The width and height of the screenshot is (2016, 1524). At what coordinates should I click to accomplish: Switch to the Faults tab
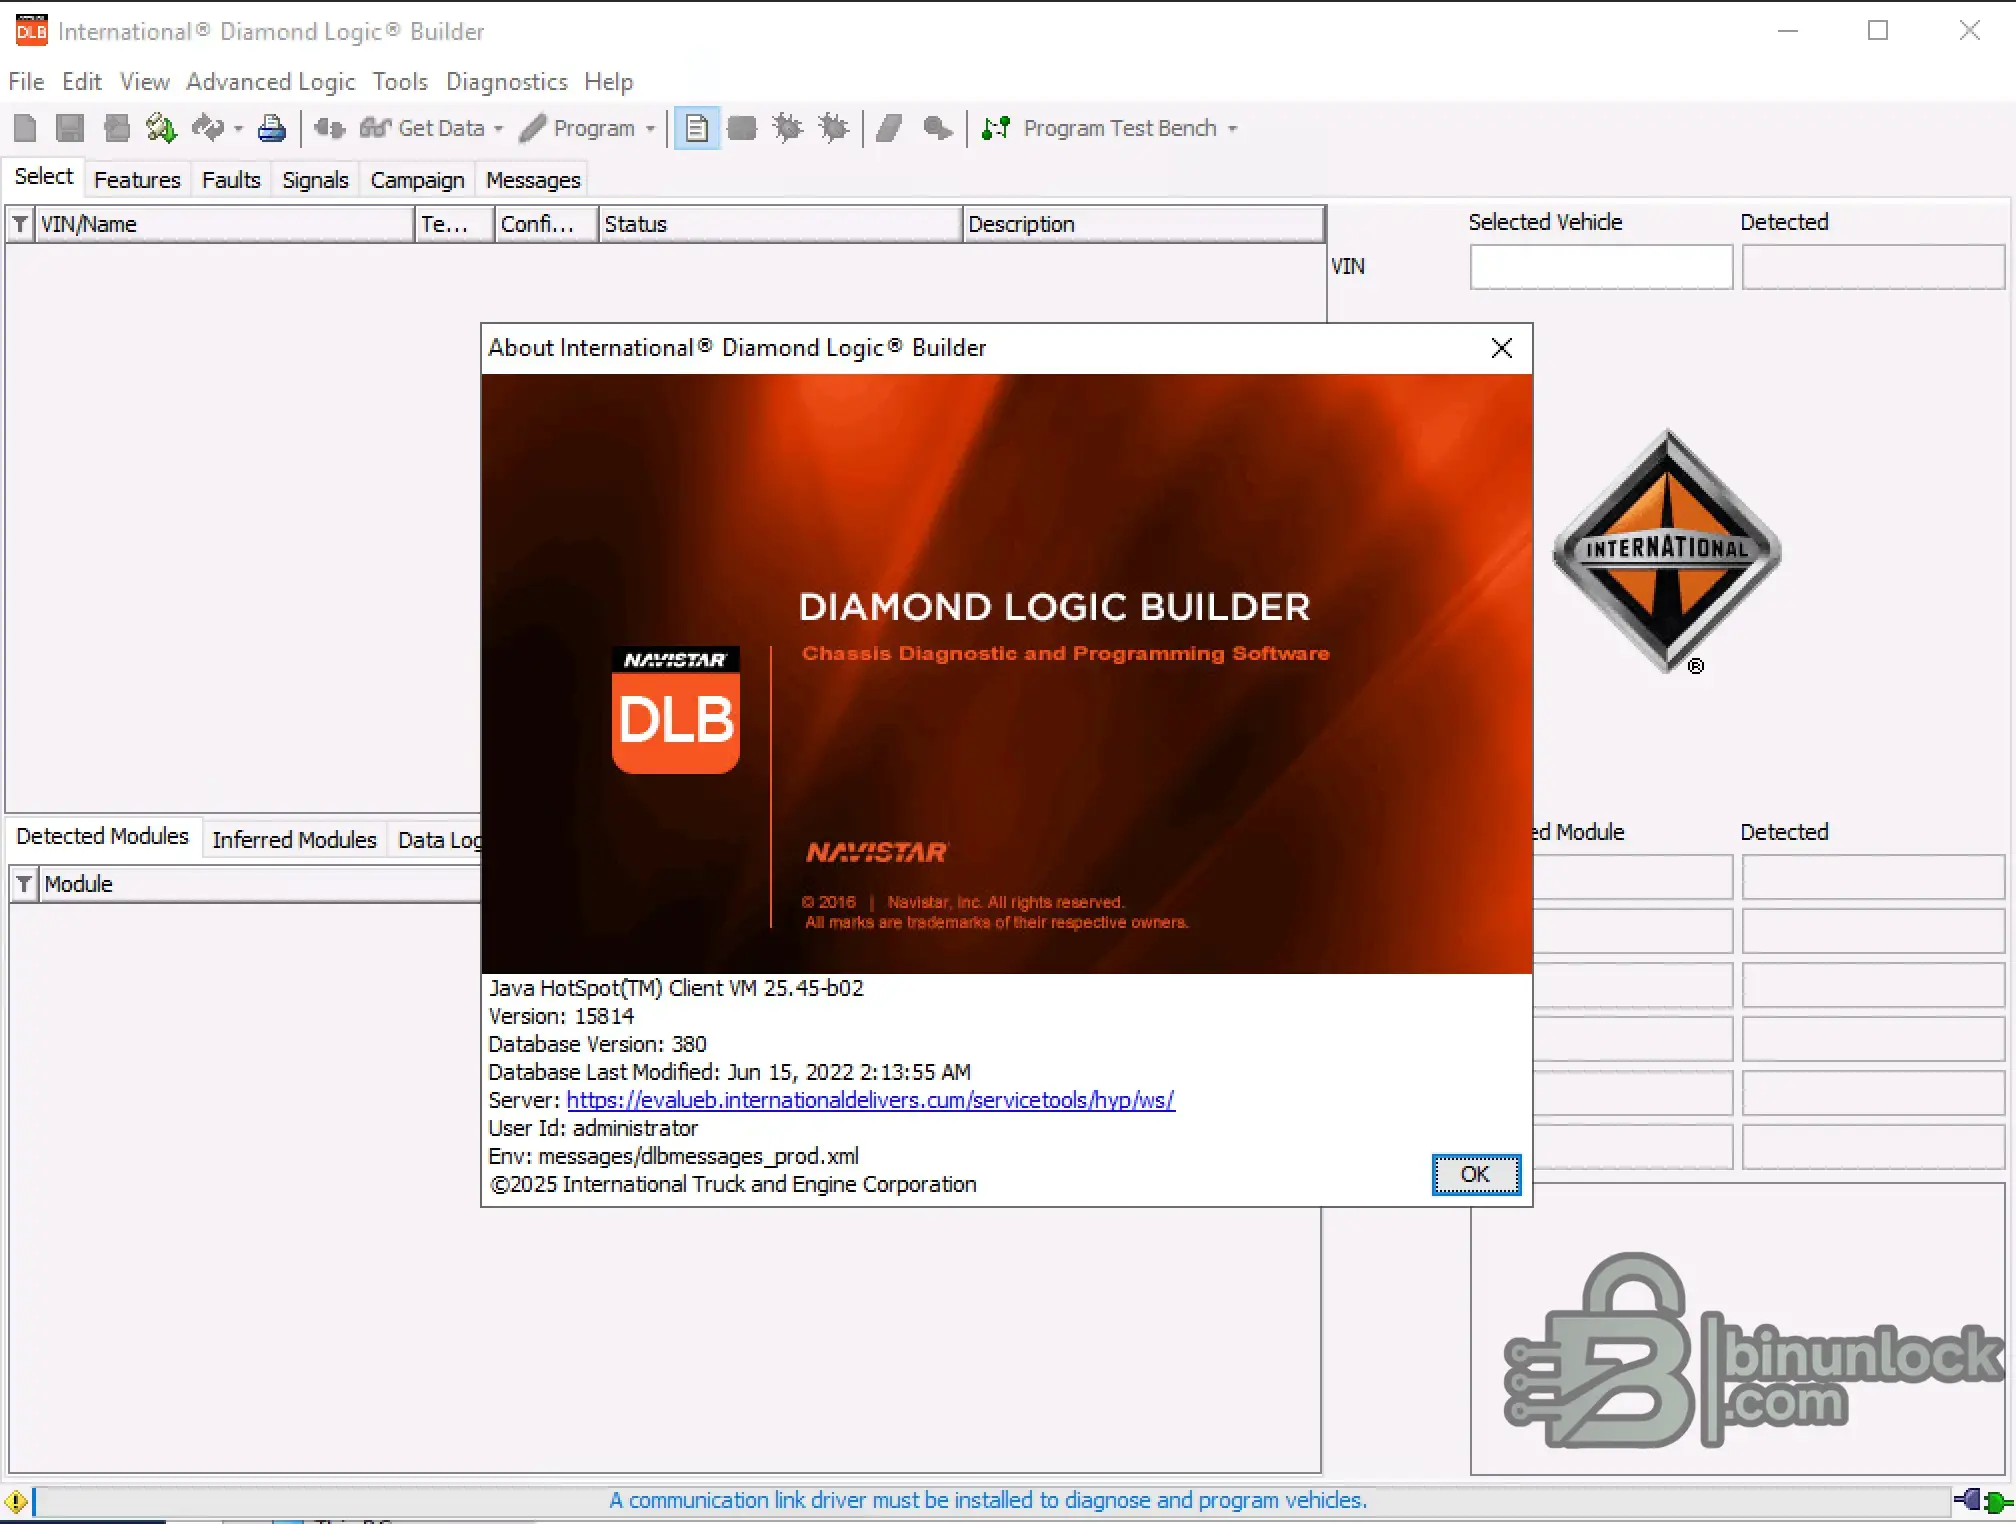tap(231, 180)
